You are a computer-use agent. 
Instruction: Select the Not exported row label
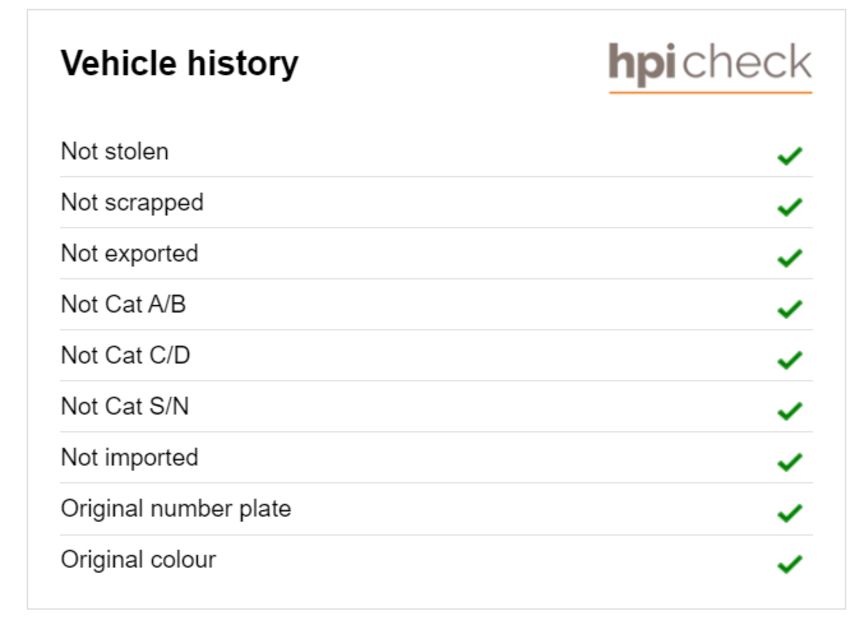(x=130, y=254)
